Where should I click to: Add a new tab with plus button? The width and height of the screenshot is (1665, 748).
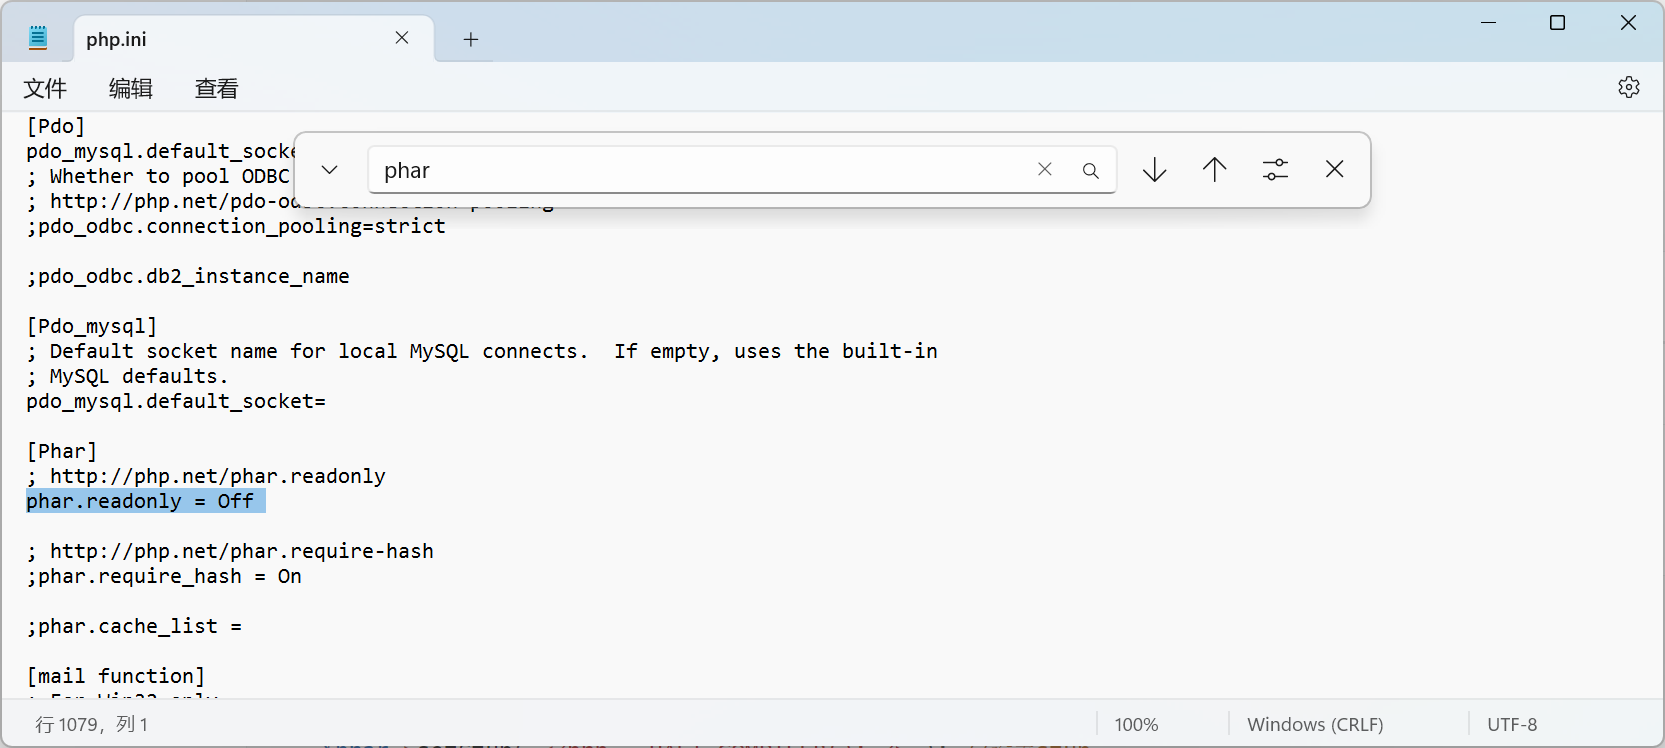pos(471,39)
